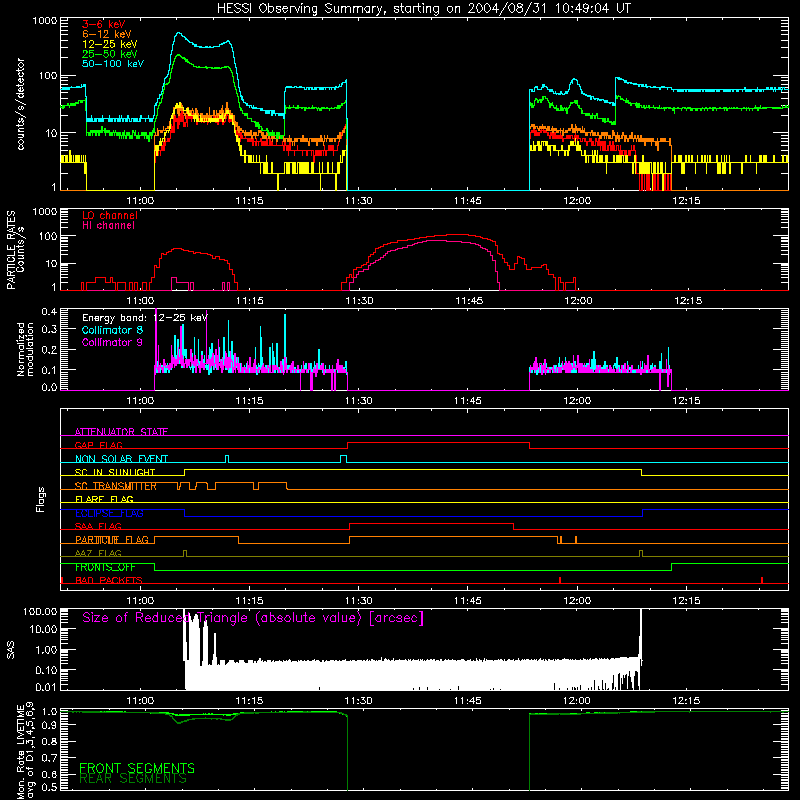The width and height of the screenshot is (800, 800).
Task: Click the GAP FLAG label
Action: (98, 445)
